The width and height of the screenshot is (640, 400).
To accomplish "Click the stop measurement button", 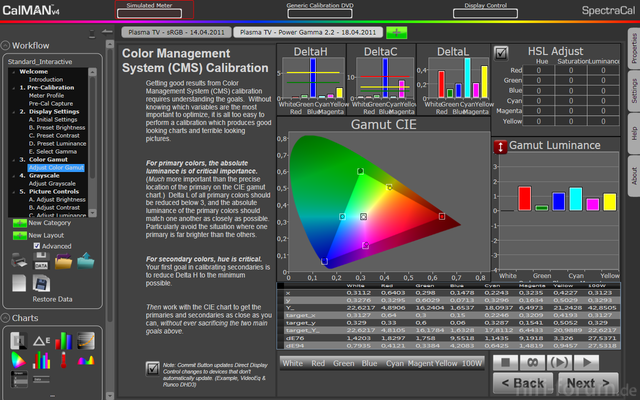I will [506, 362].
